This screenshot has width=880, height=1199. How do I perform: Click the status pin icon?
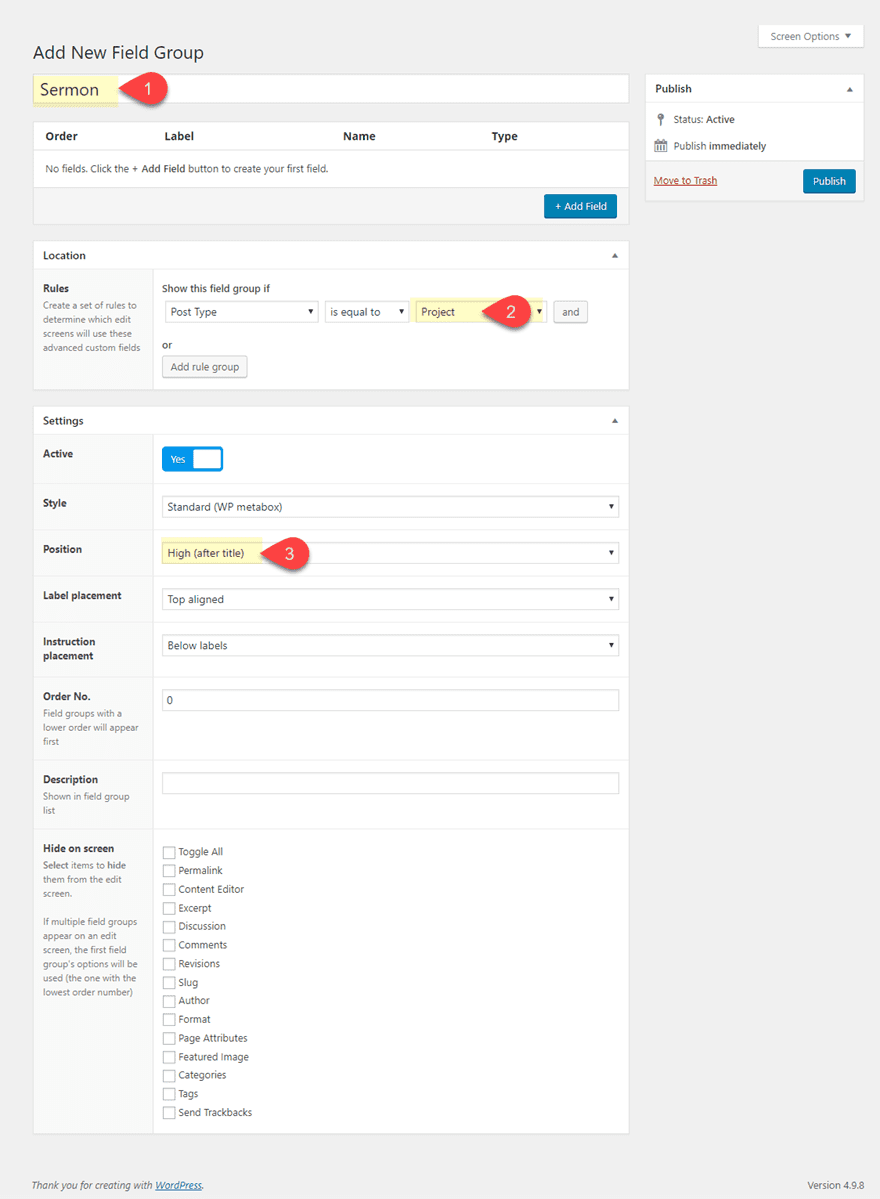coord(661,119)
